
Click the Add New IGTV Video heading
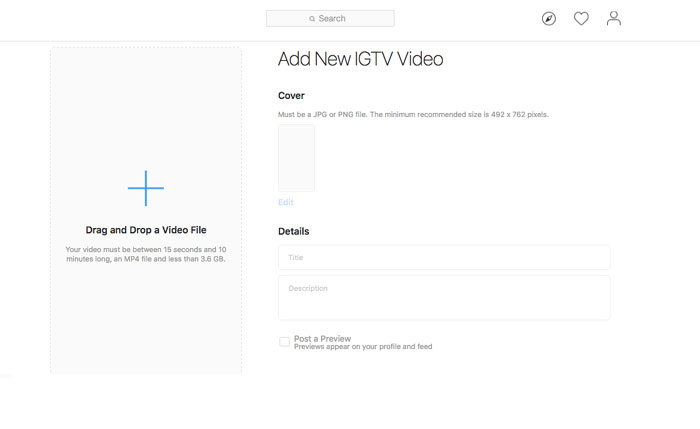click(360, 59)
